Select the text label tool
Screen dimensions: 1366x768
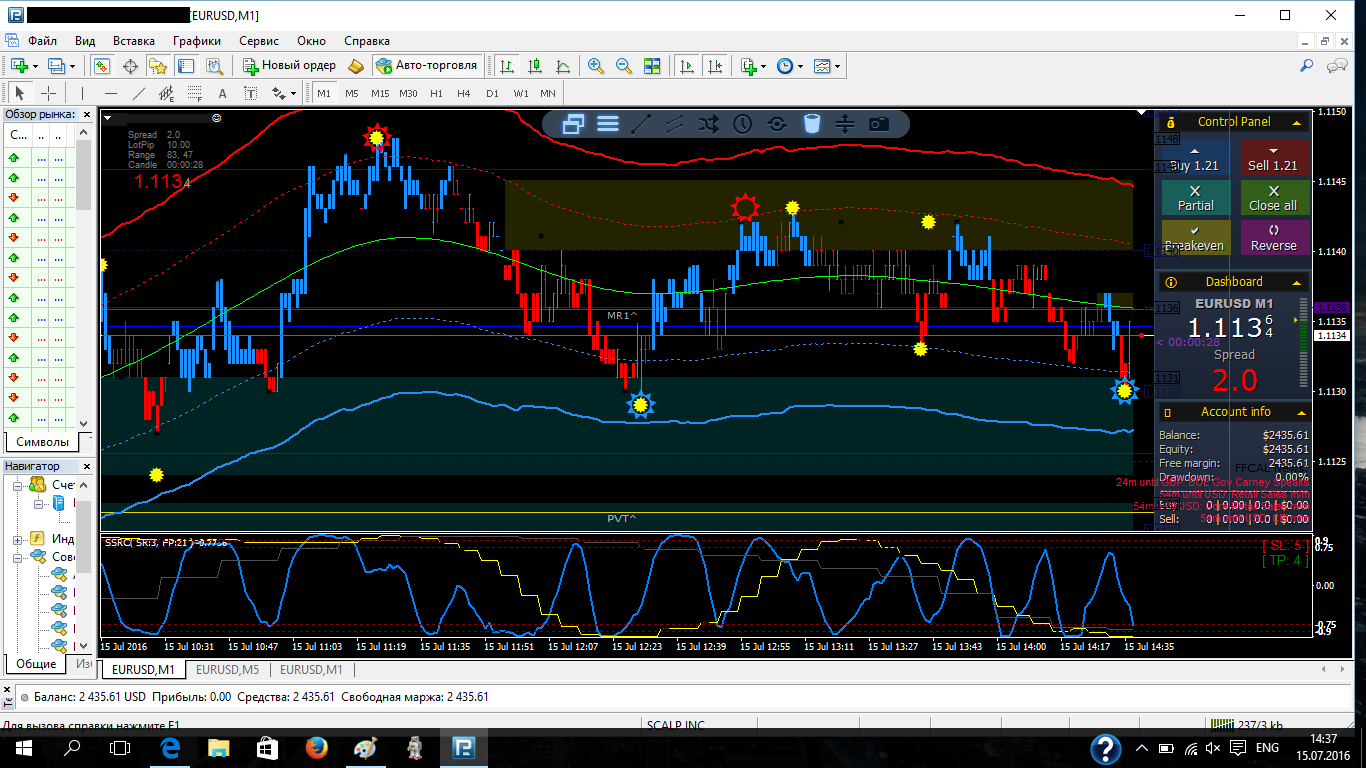click(x=250, y=93)
